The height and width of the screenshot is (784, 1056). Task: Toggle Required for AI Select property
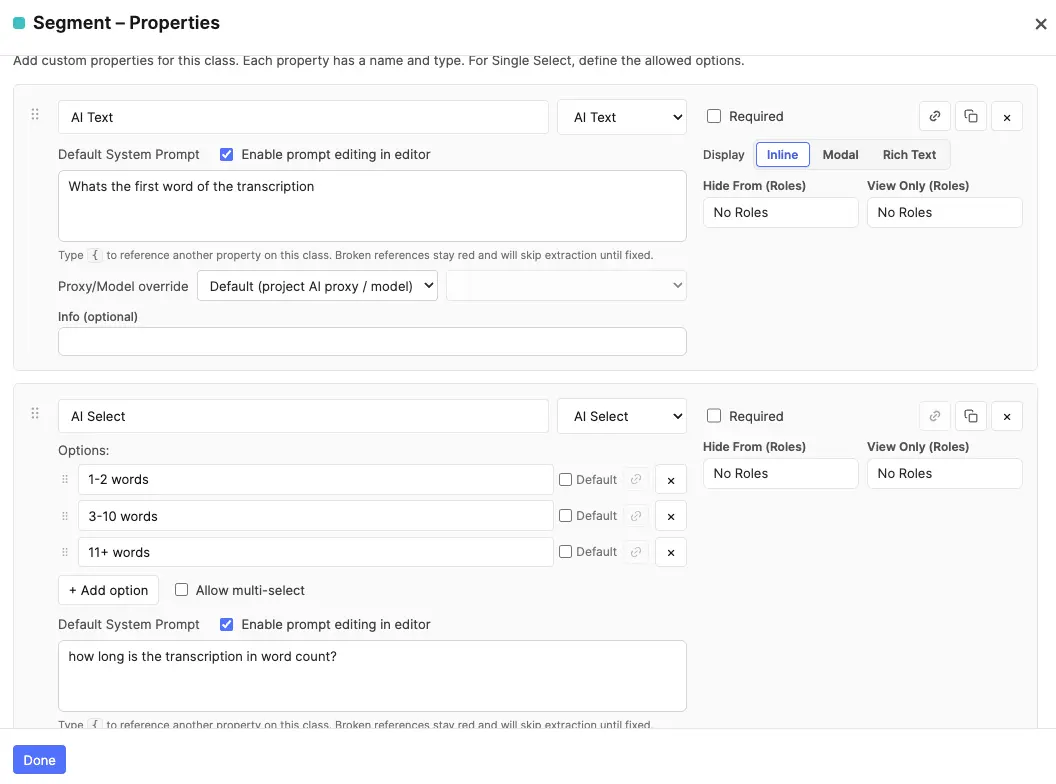714,416
